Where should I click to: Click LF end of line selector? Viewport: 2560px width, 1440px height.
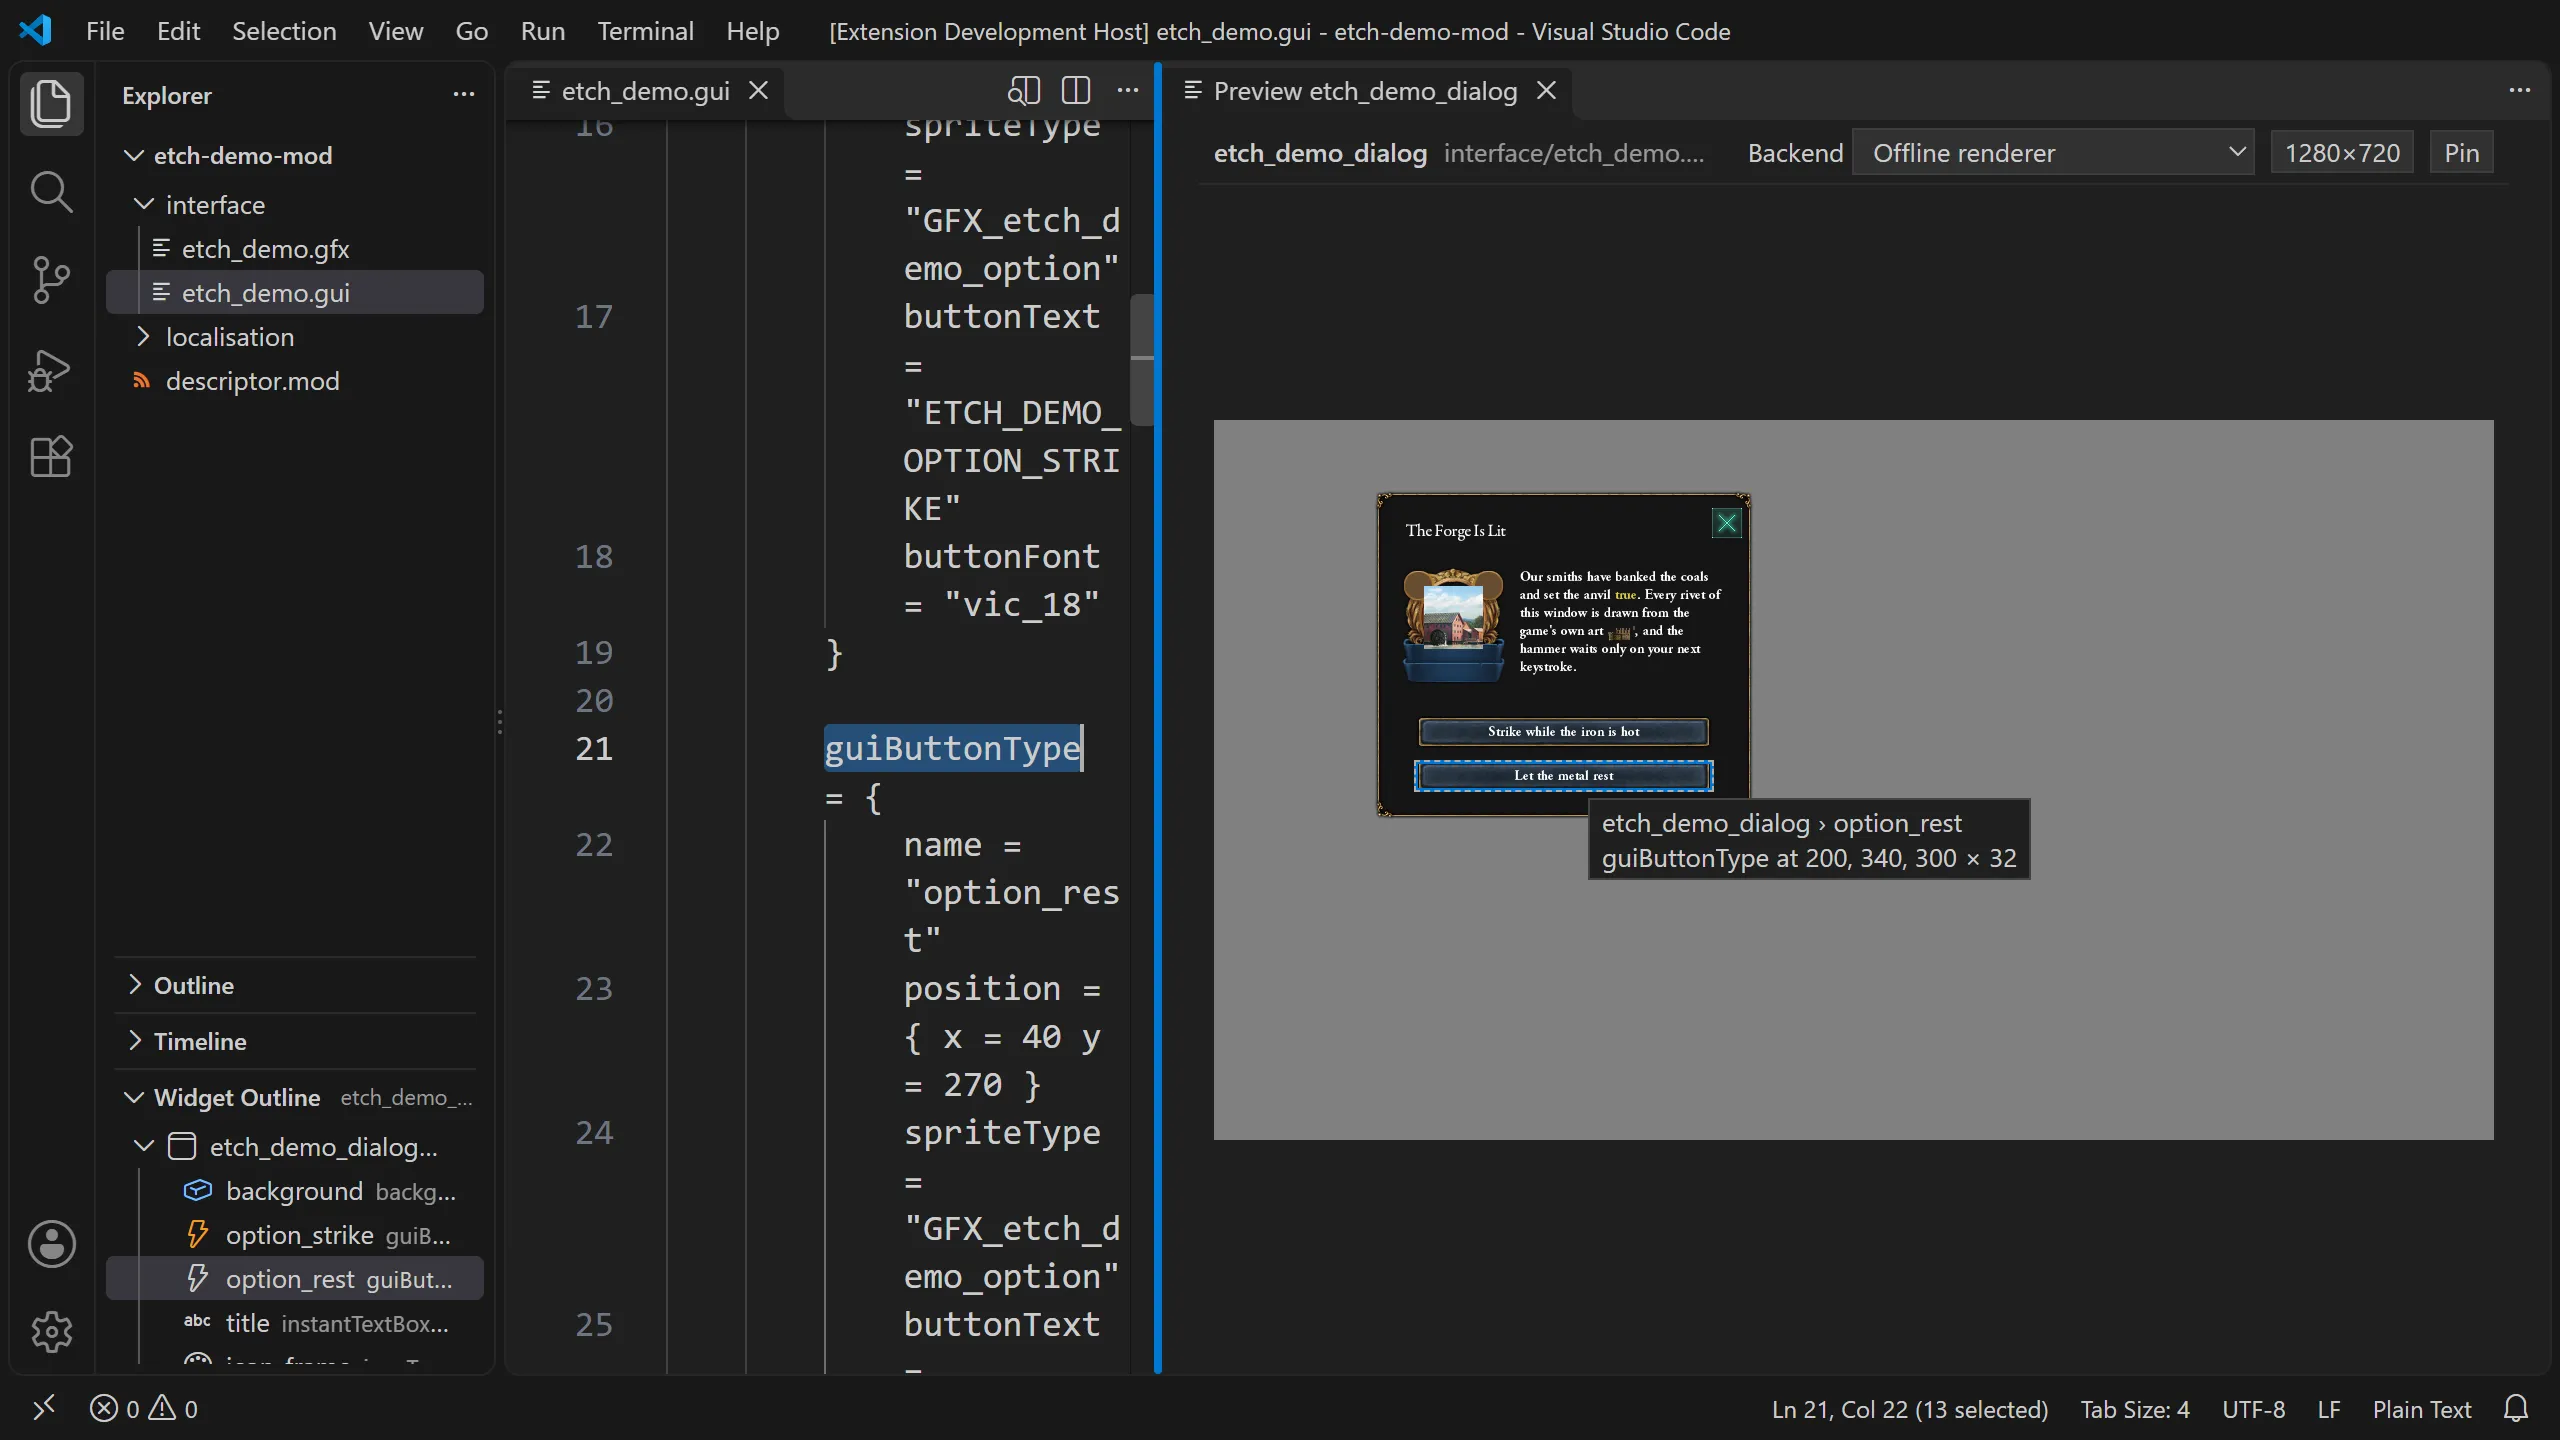[2329, 1409]
